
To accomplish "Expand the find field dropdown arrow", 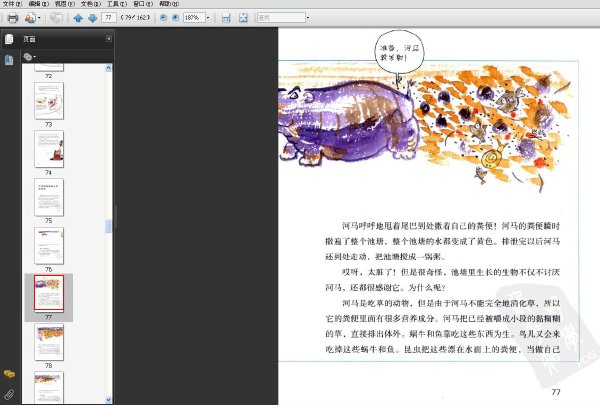I will 308,18.
